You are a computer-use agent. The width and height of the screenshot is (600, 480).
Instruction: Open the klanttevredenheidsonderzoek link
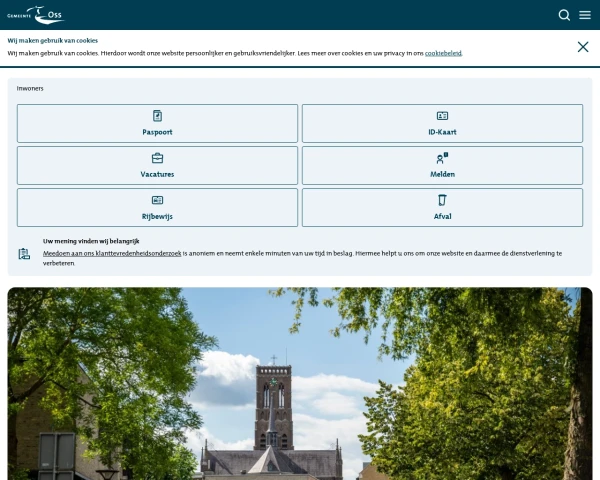point(112,253)
